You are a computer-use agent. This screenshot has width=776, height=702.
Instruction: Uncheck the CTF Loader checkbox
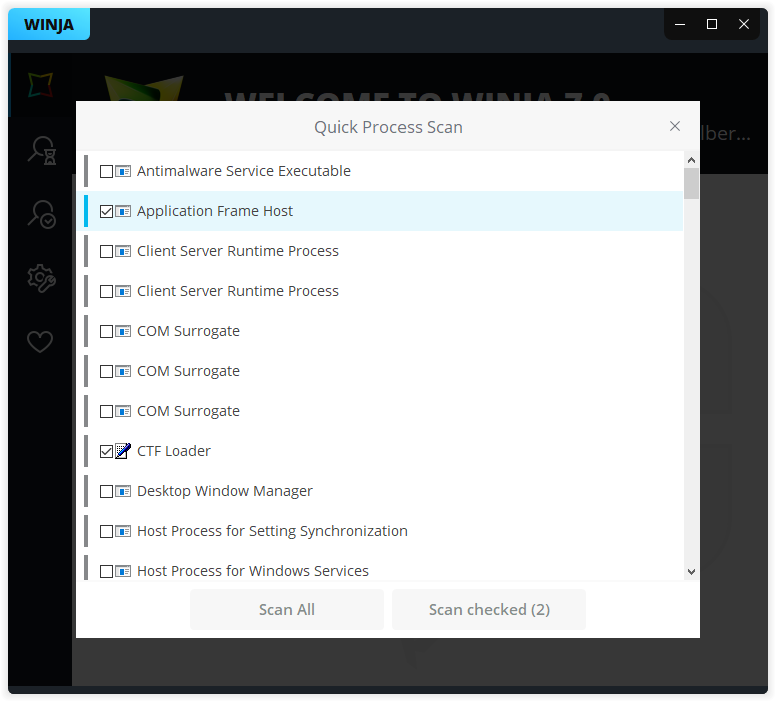tap(107, 451)
